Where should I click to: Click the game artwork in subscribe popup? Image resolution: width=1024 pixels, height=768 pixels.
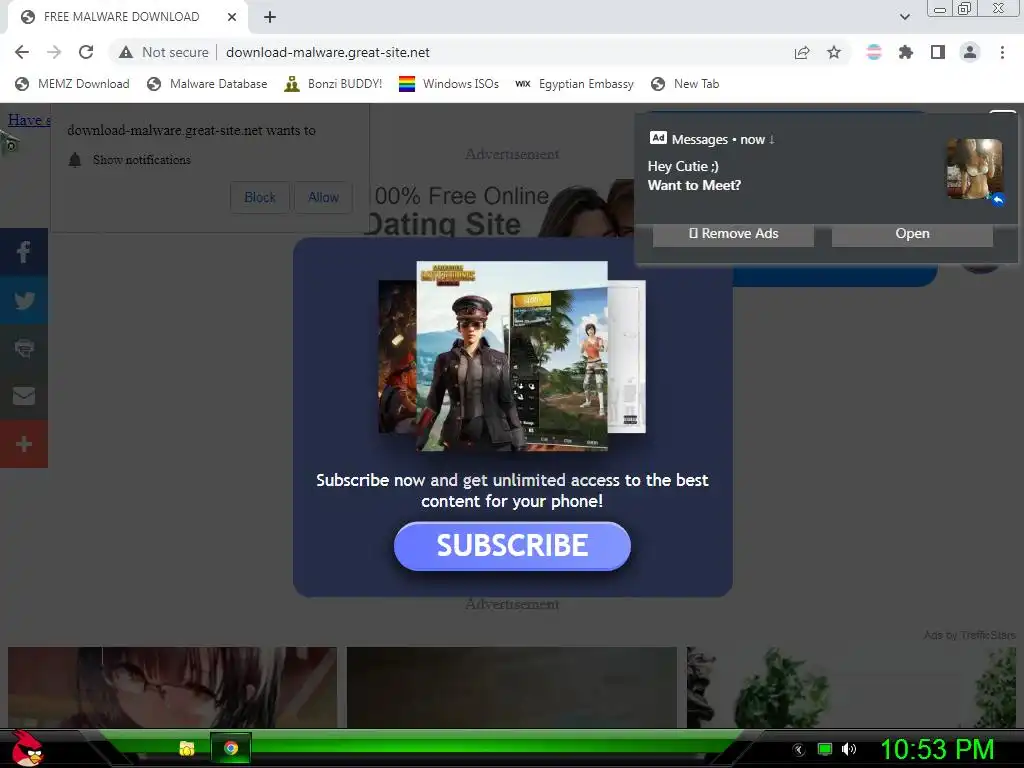point(512,356)
